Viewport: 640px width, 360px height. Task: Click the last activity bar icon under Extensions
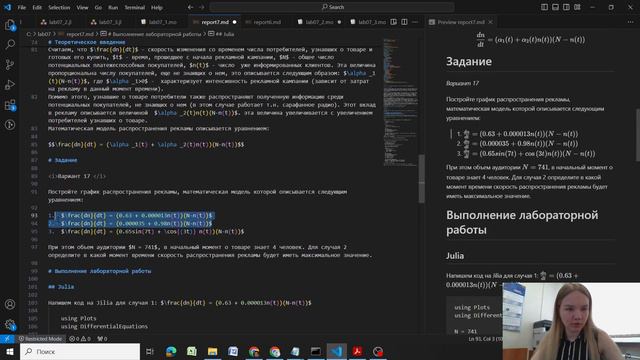(x=10, y=125)
